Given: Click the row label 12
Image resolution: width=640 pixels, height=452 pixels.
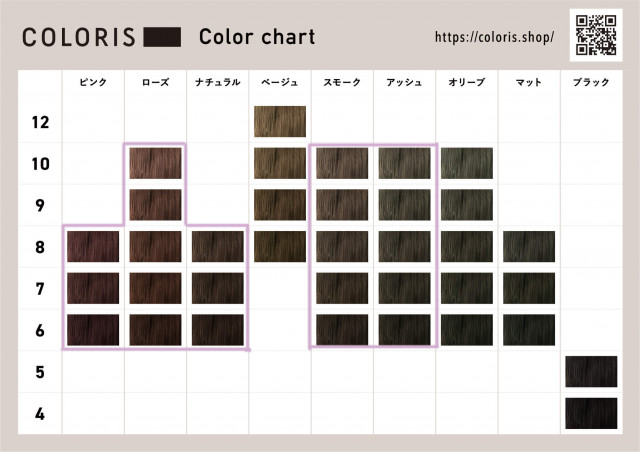Looking at the screenshot, I should point(40,122).
